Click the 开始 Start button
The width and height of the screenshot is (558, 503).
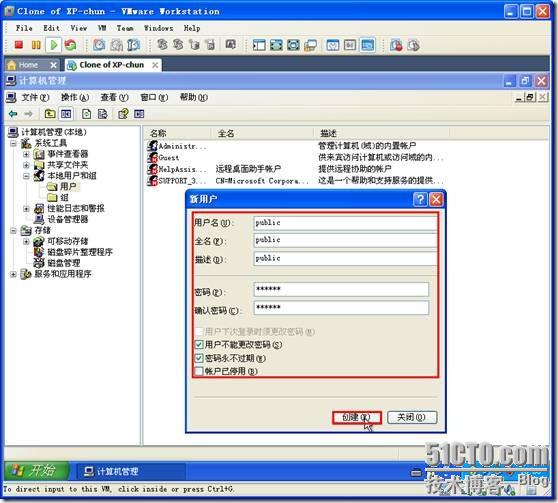coord(36,471)
